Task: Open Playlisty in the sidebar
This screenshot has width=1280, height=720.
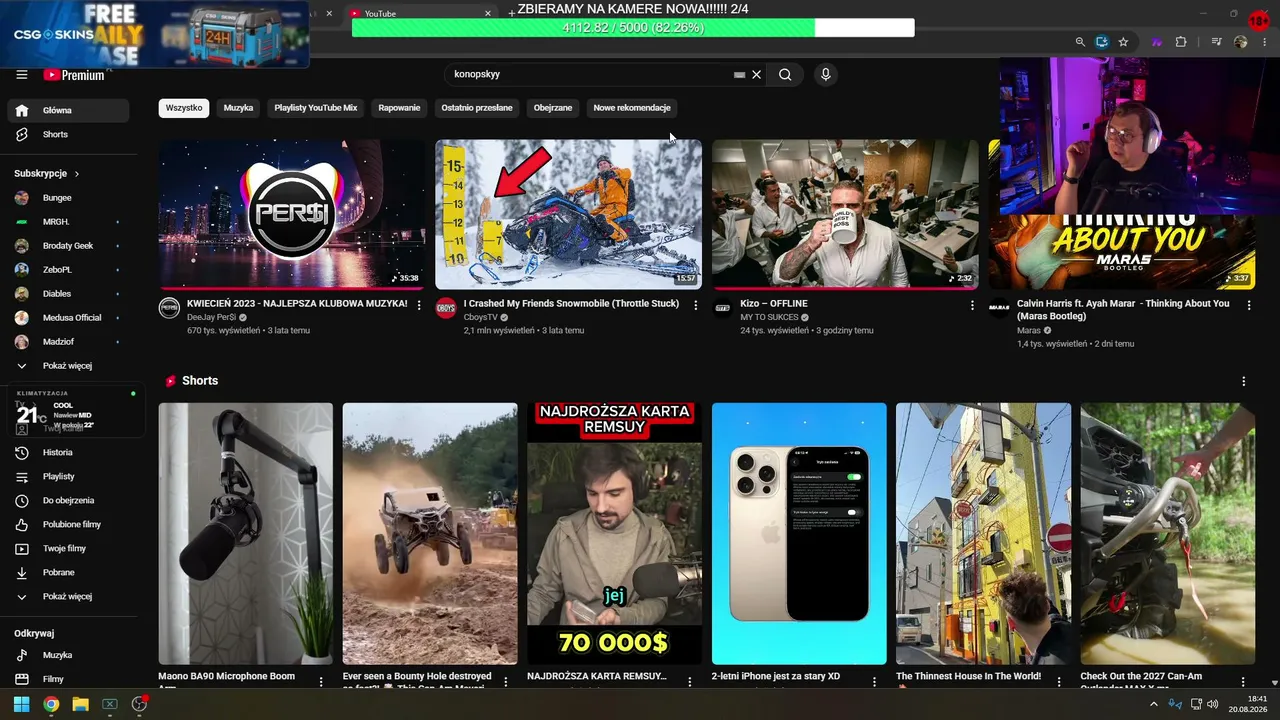Action: (68, 476)
